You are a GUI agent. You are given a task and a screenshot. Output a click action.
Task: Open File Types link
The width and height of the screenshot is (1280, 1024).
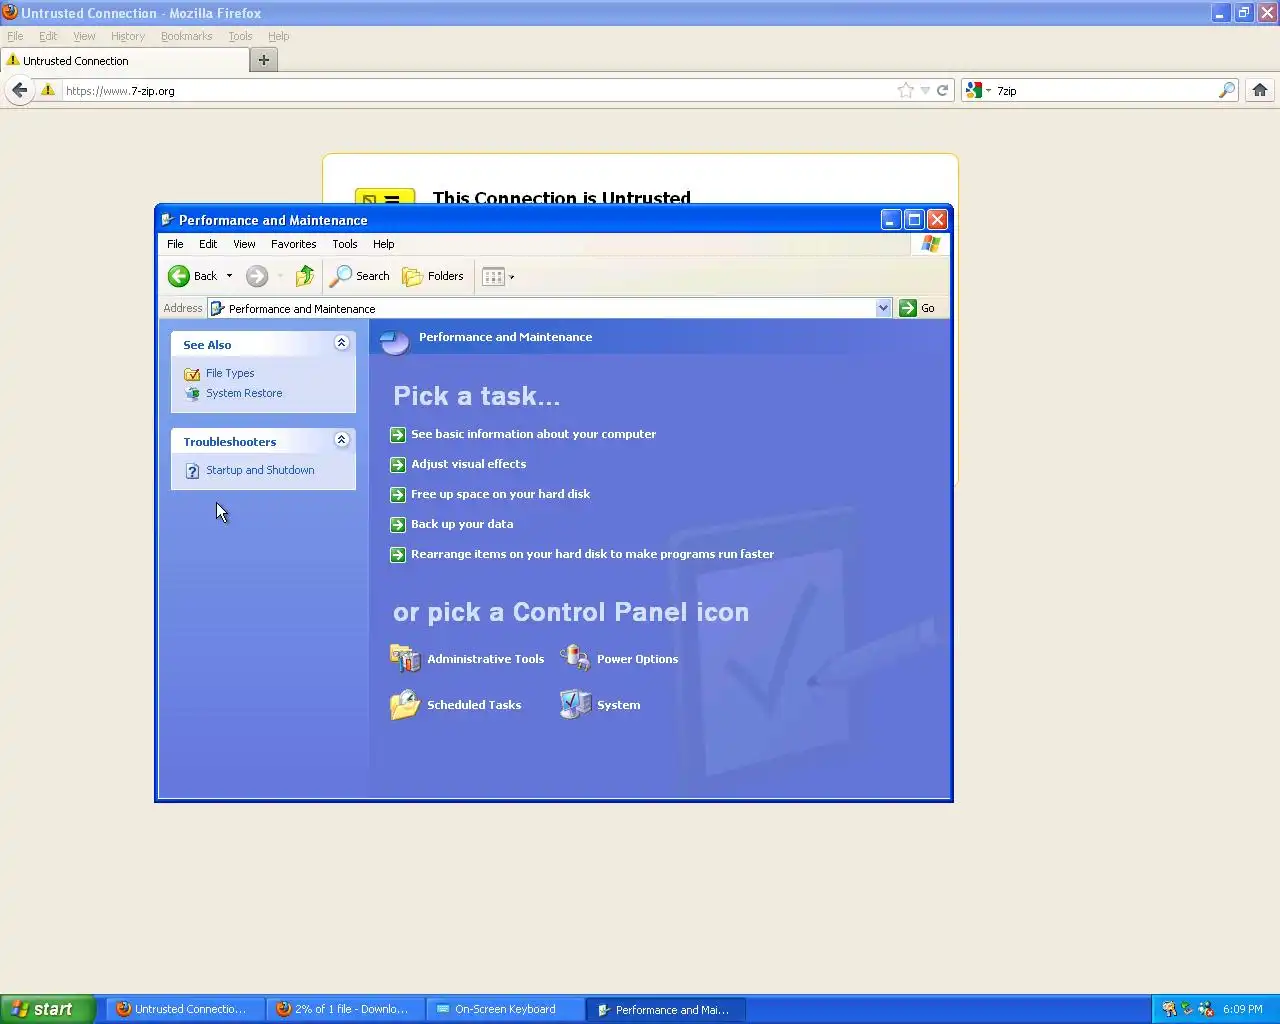pos(230,373)
